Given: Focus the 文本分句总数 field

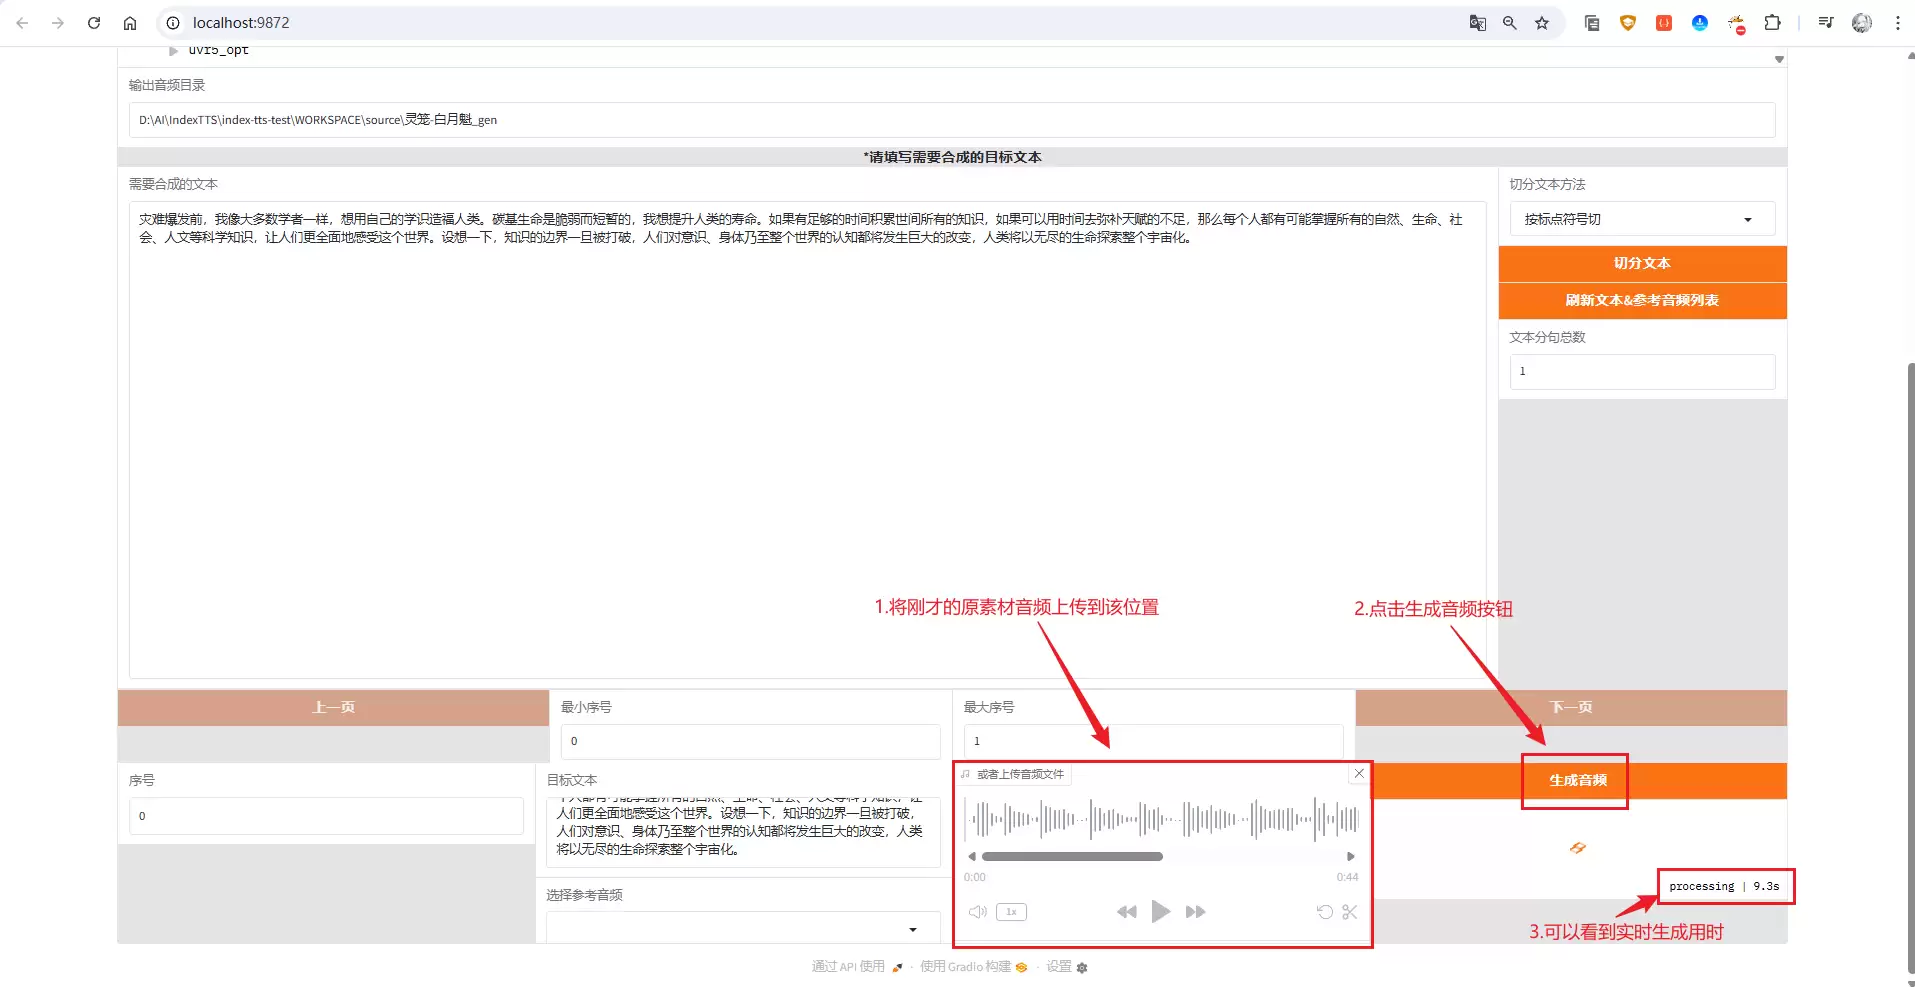Looking at the screenshot, I should [x=1642, y=371].
